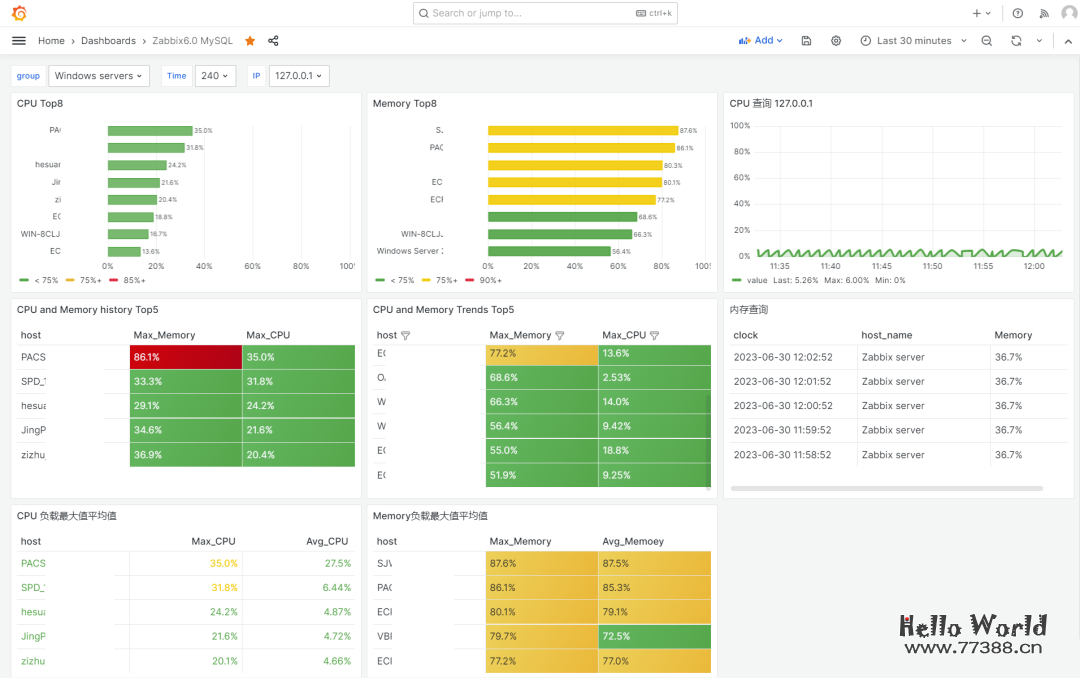Screen dimensions: 1080x678
Task: Open the news feed icon
Action: (x=1044, y=13)
